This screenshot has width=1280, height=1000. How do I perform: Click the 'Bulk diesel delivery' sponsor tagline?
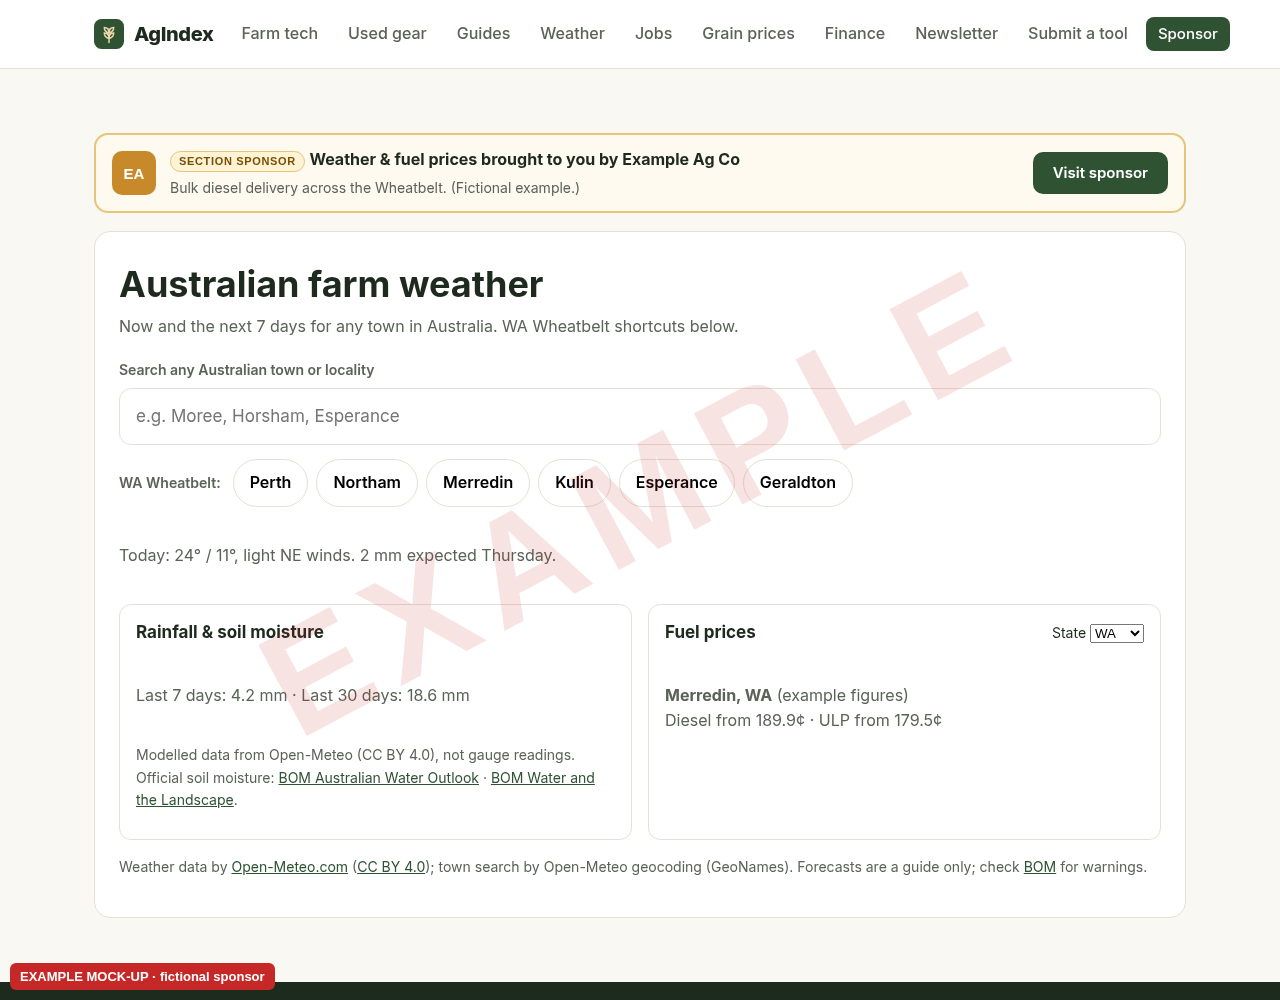click(375, 188)
